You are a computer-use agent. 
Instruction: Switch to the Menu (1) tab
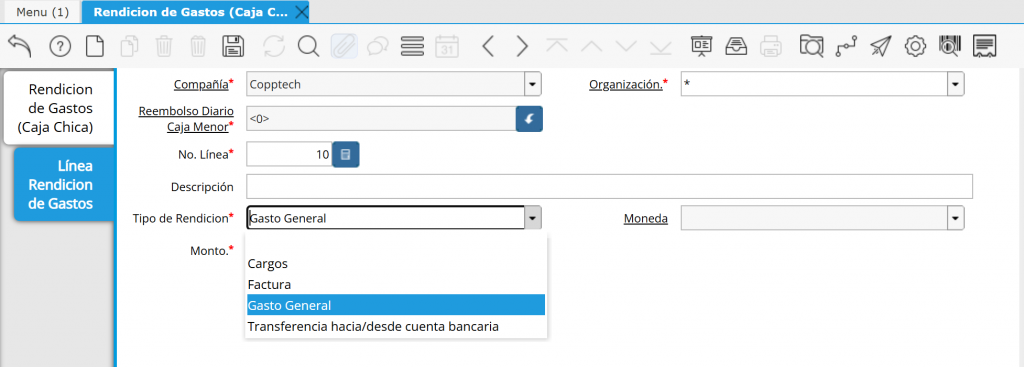point(42,12)
